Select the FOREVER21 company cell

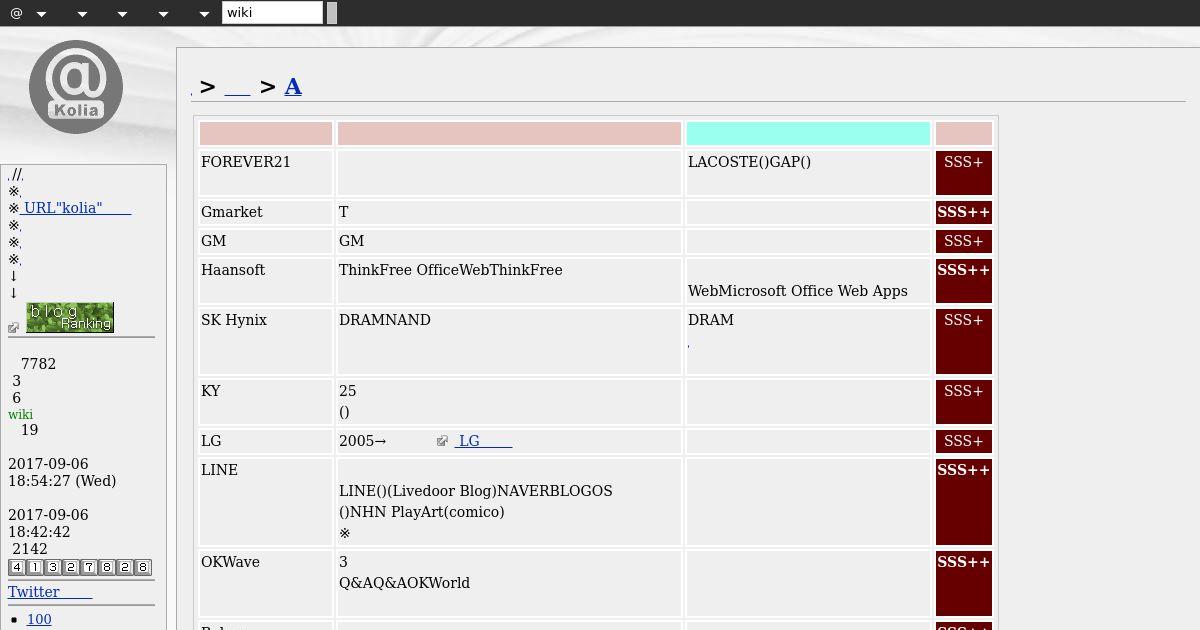pos(266,172)
